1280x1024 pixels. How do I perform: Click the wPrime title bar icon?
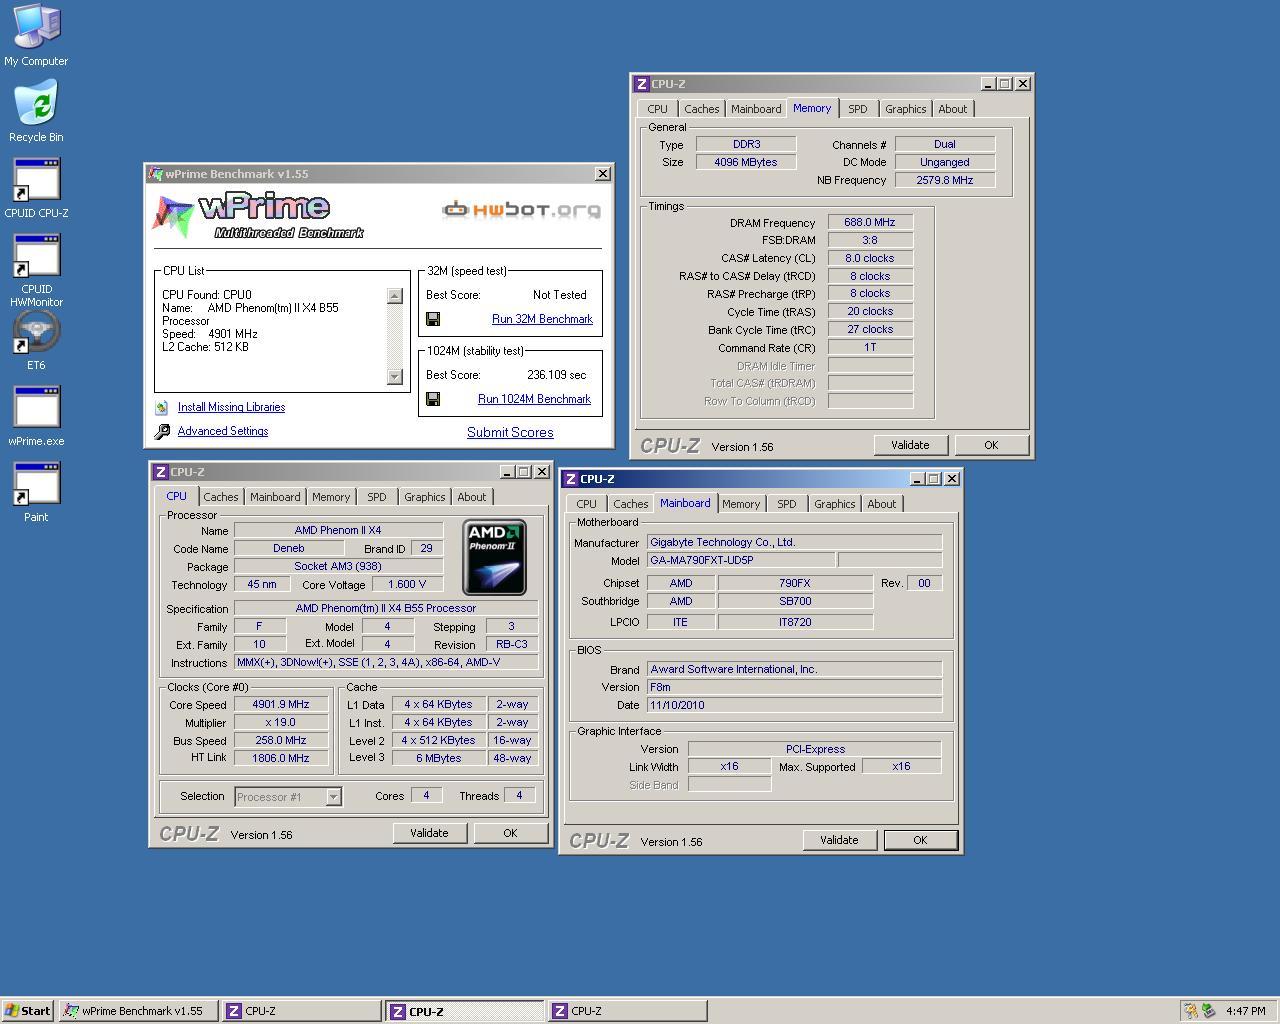tap(155, 174)
